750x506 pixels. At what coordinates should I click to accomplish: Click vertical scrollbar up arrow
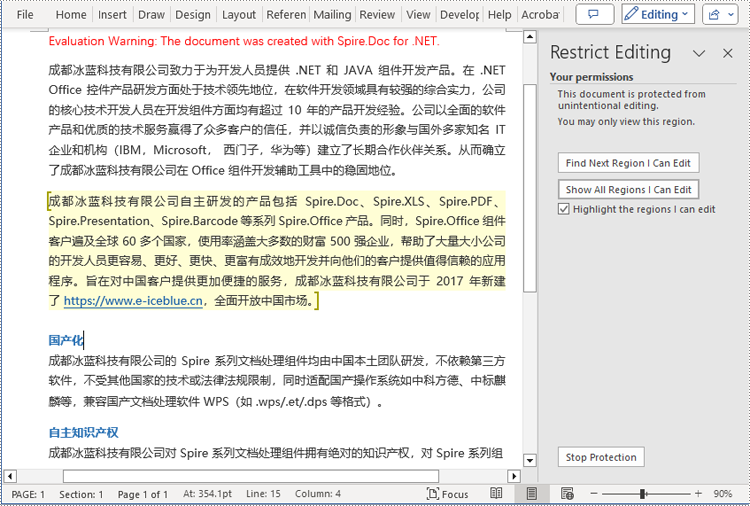[x=529, y=37]
